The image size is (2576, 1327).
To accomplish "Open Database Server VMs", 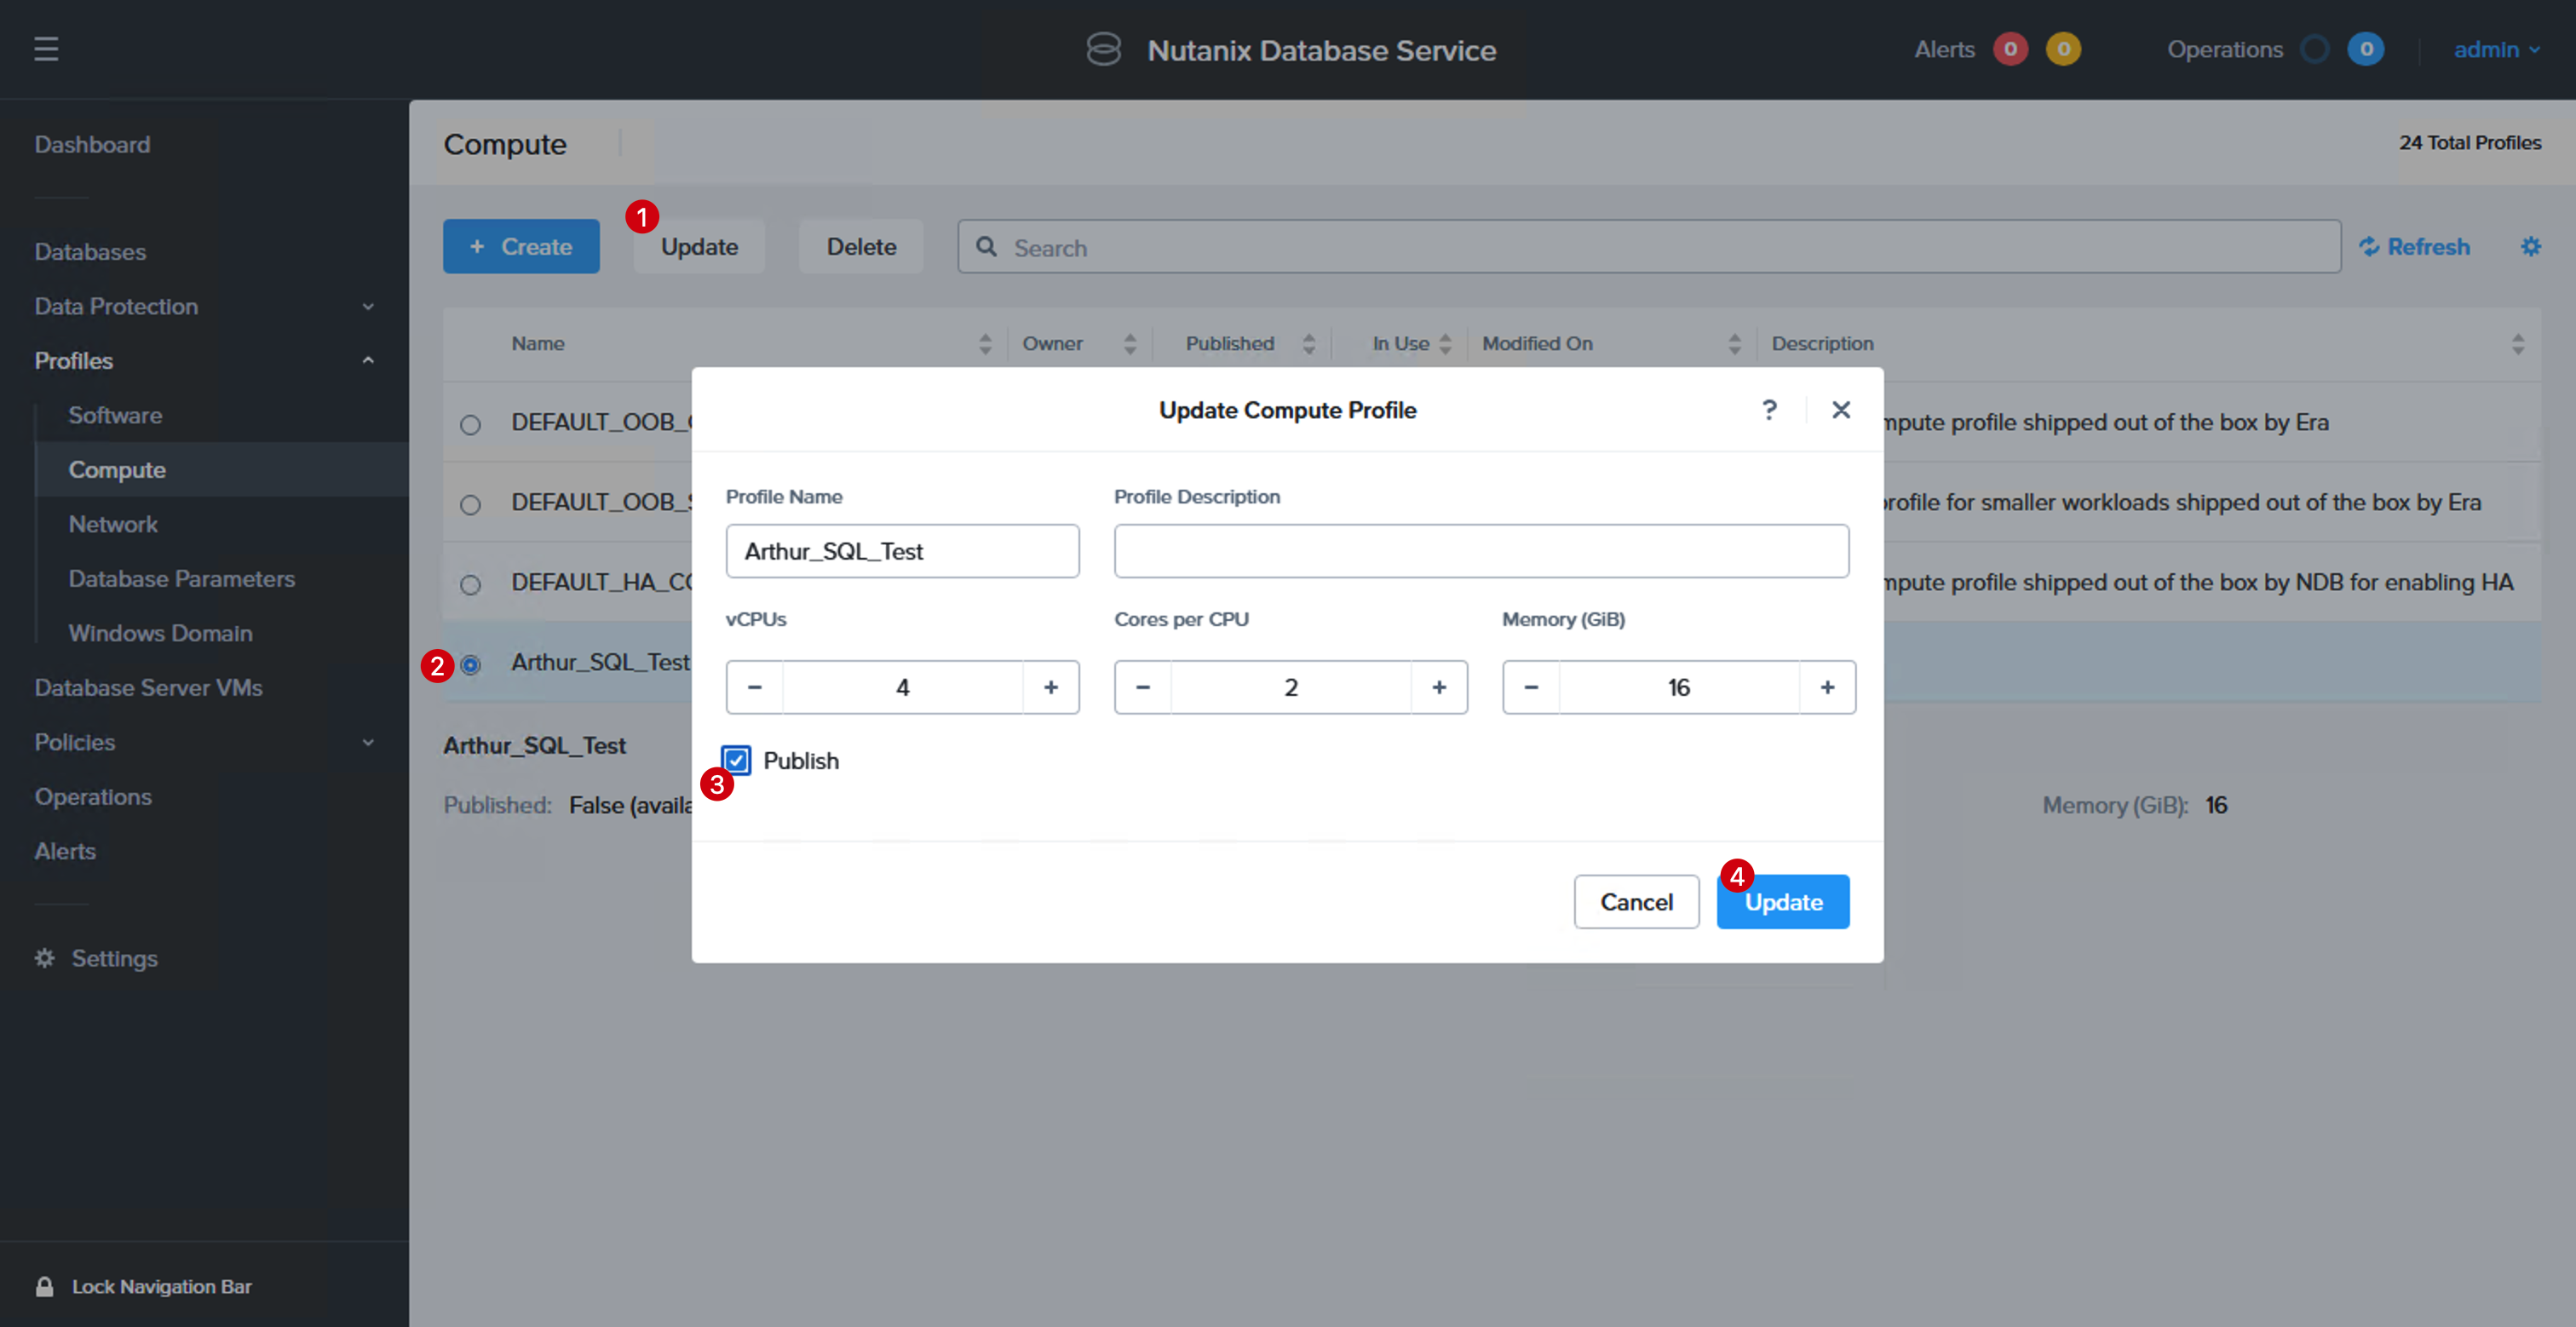I will click(x=148, y=687).
